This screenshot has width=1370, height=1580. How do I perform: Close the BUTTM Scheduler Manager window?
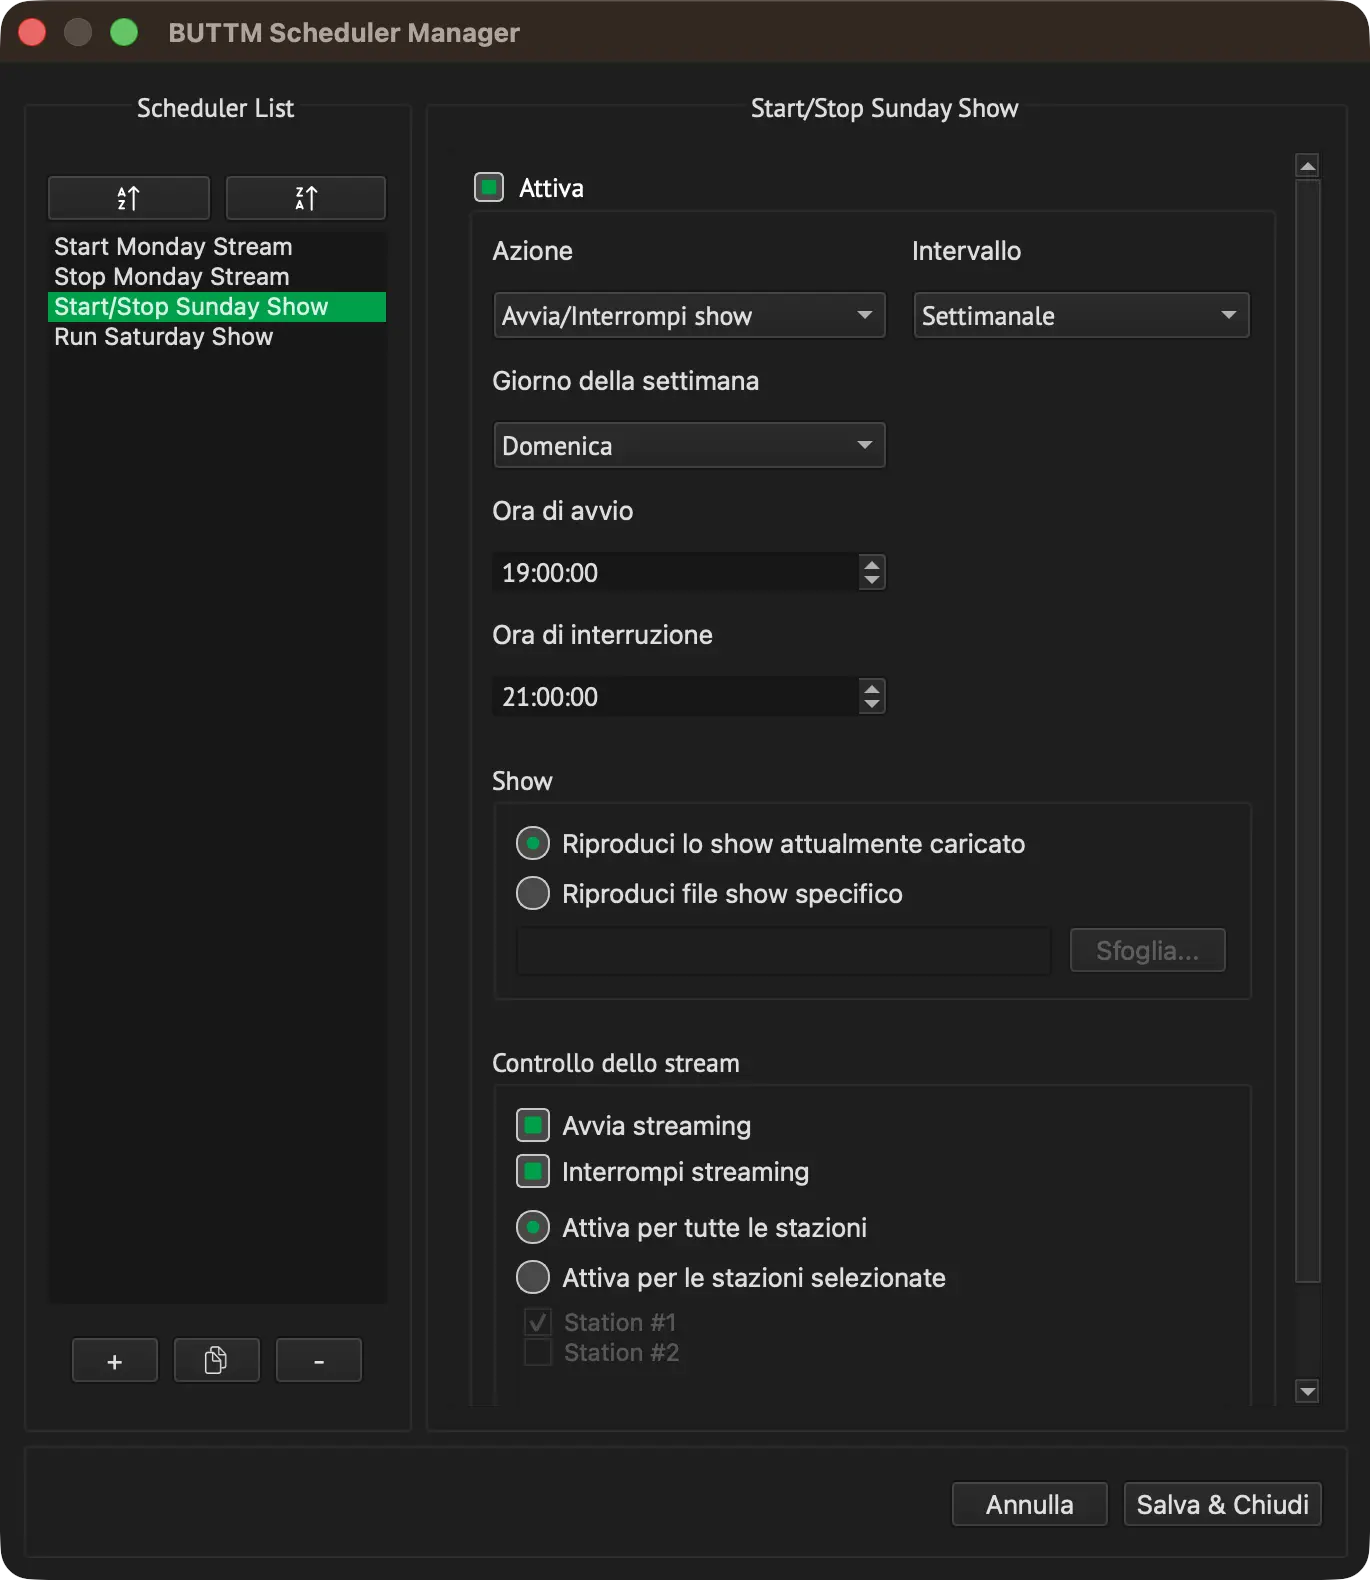(32, 32)
